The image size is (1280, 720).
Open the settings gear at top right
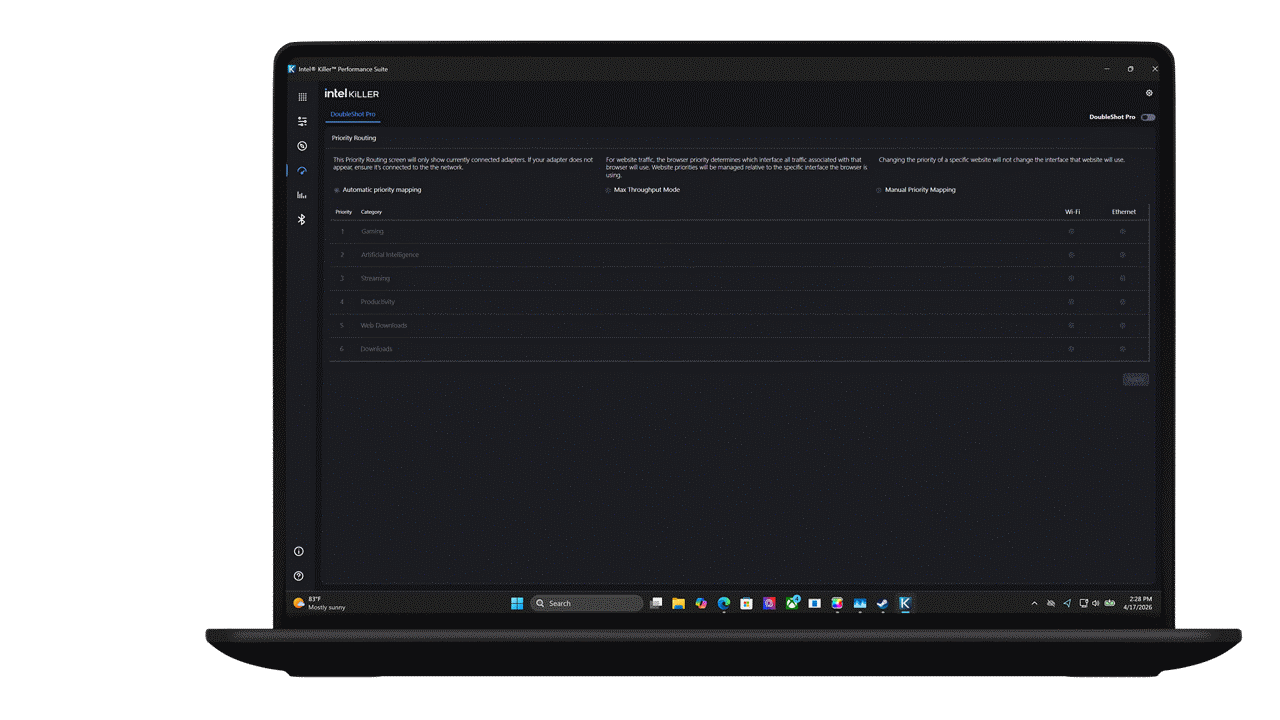coord(1149,93)
